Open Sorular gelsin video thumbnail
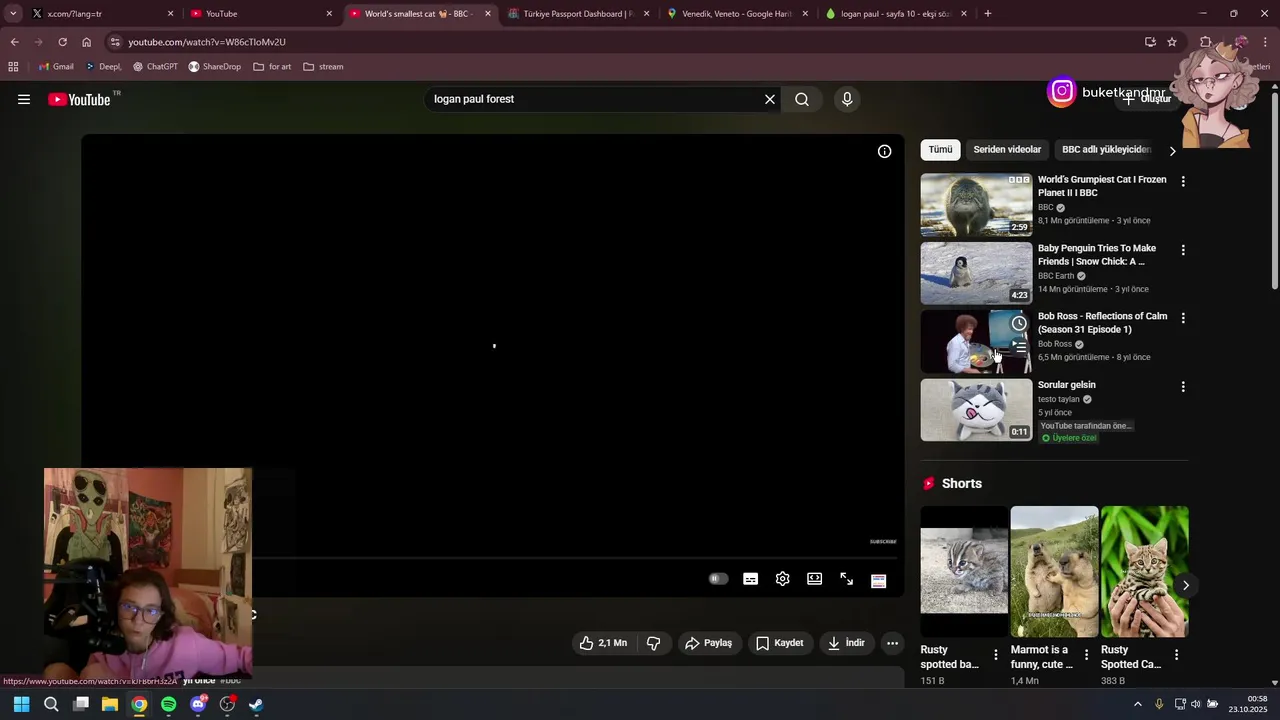This screenshot has height=720, width=1280. point(976,410)
